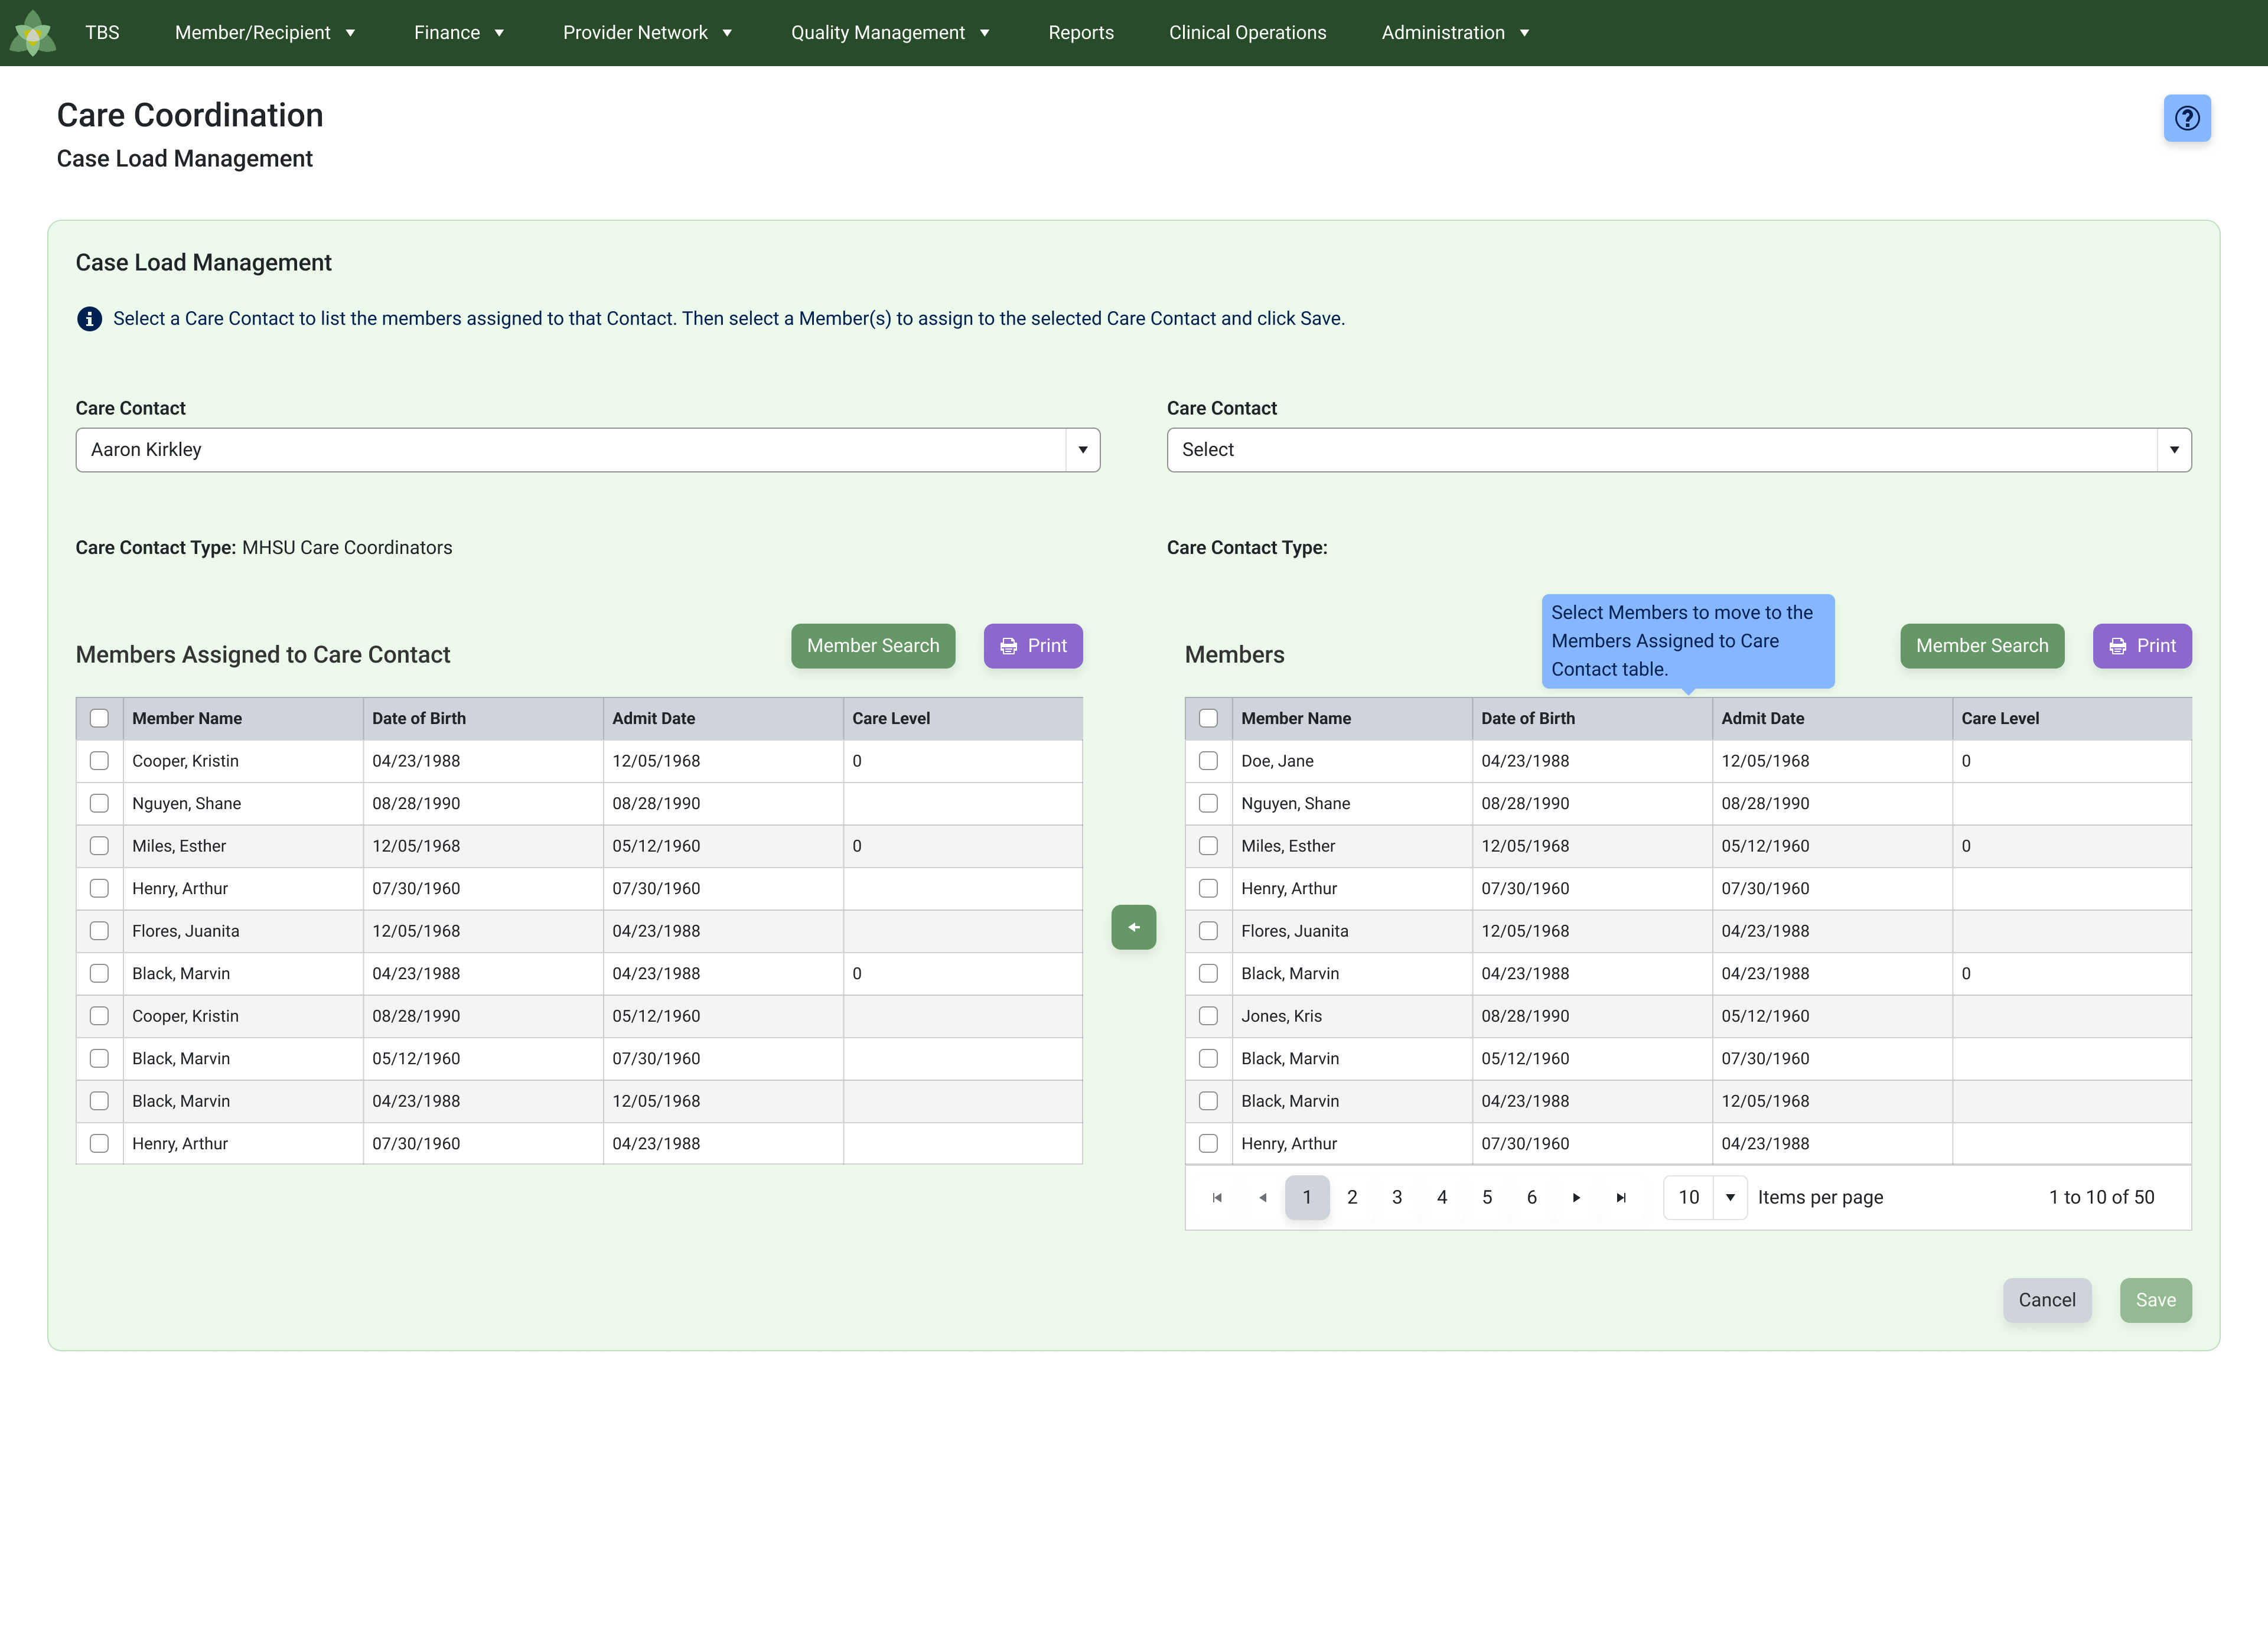Check the Doe, Jane row checkbox
Viewport: 2268px width, 1630px height.
click(1208, 761)
